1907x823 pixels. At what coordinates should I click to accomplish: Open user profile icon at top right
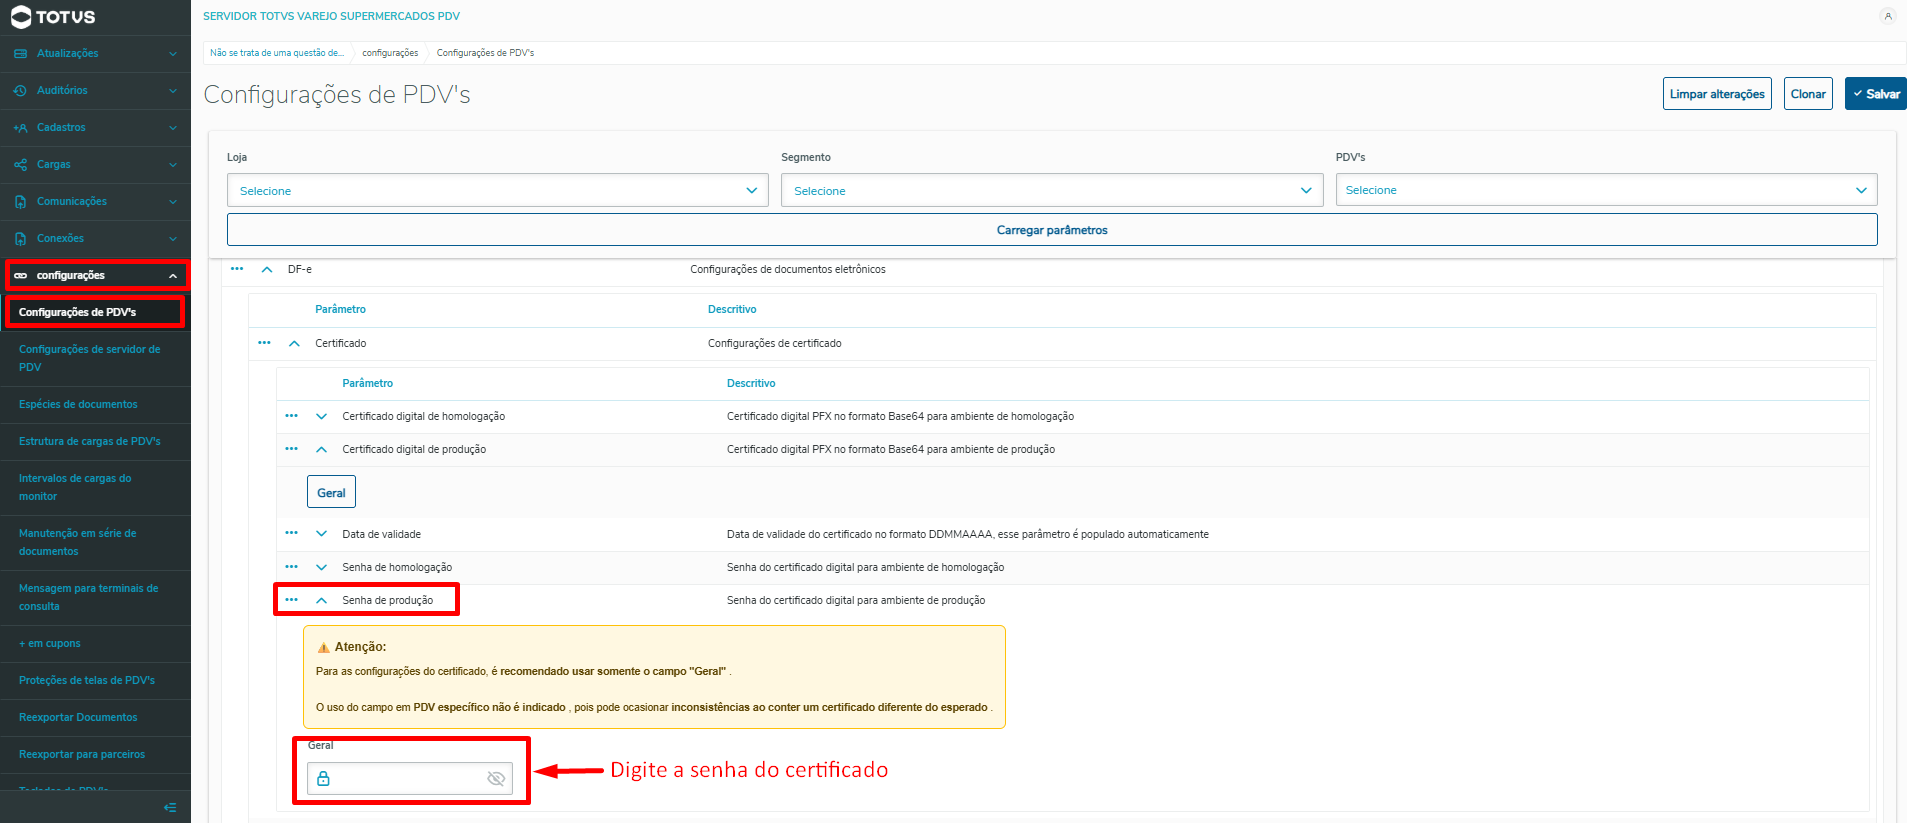(x=1887, y=16)
